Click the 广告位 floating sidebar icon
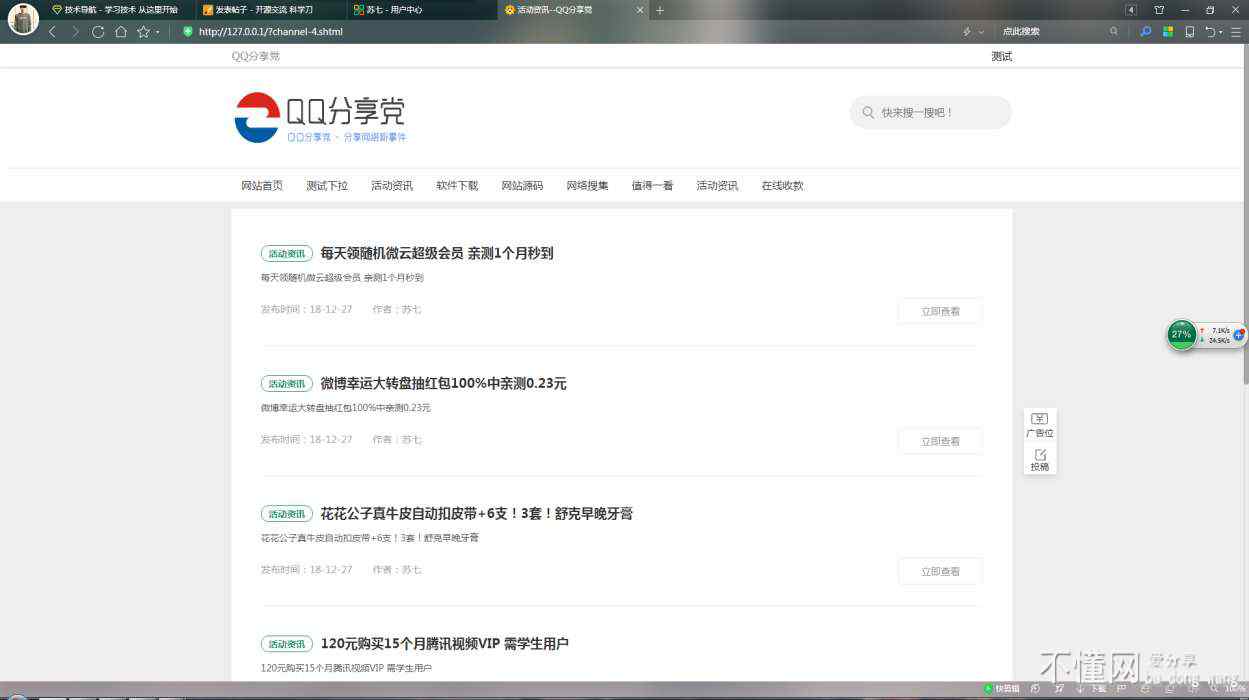1249x700 pixels. pyautogui.click(x=1040, y=425)
